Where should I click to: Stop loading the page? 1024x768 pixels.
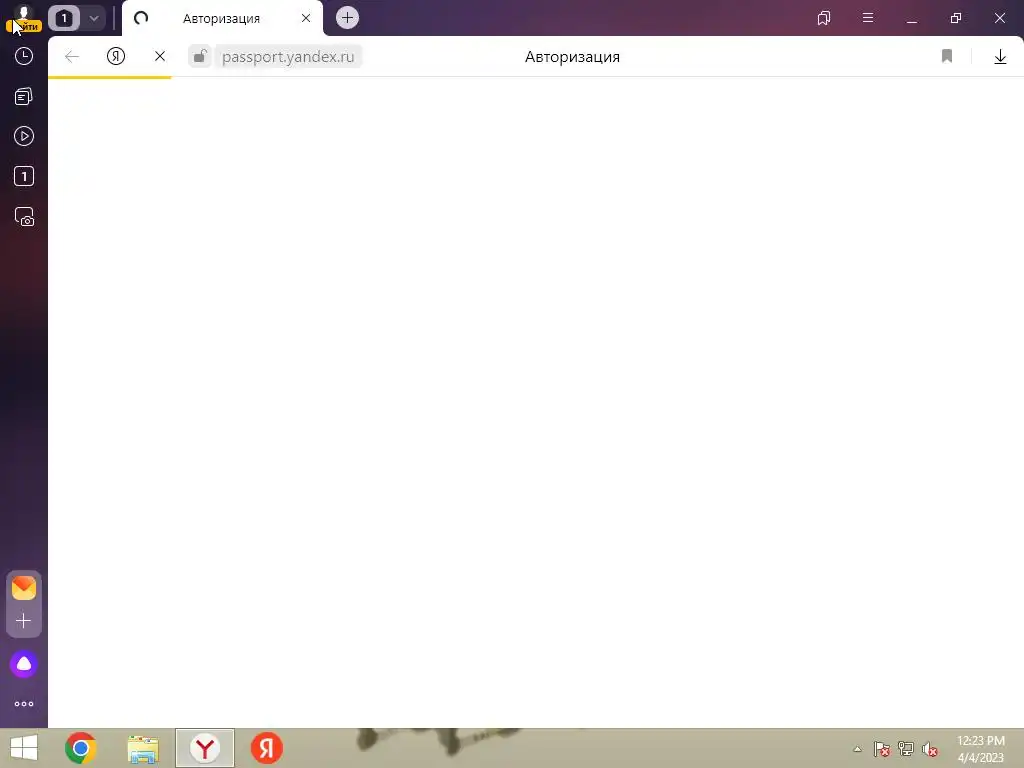pos(160,56)
